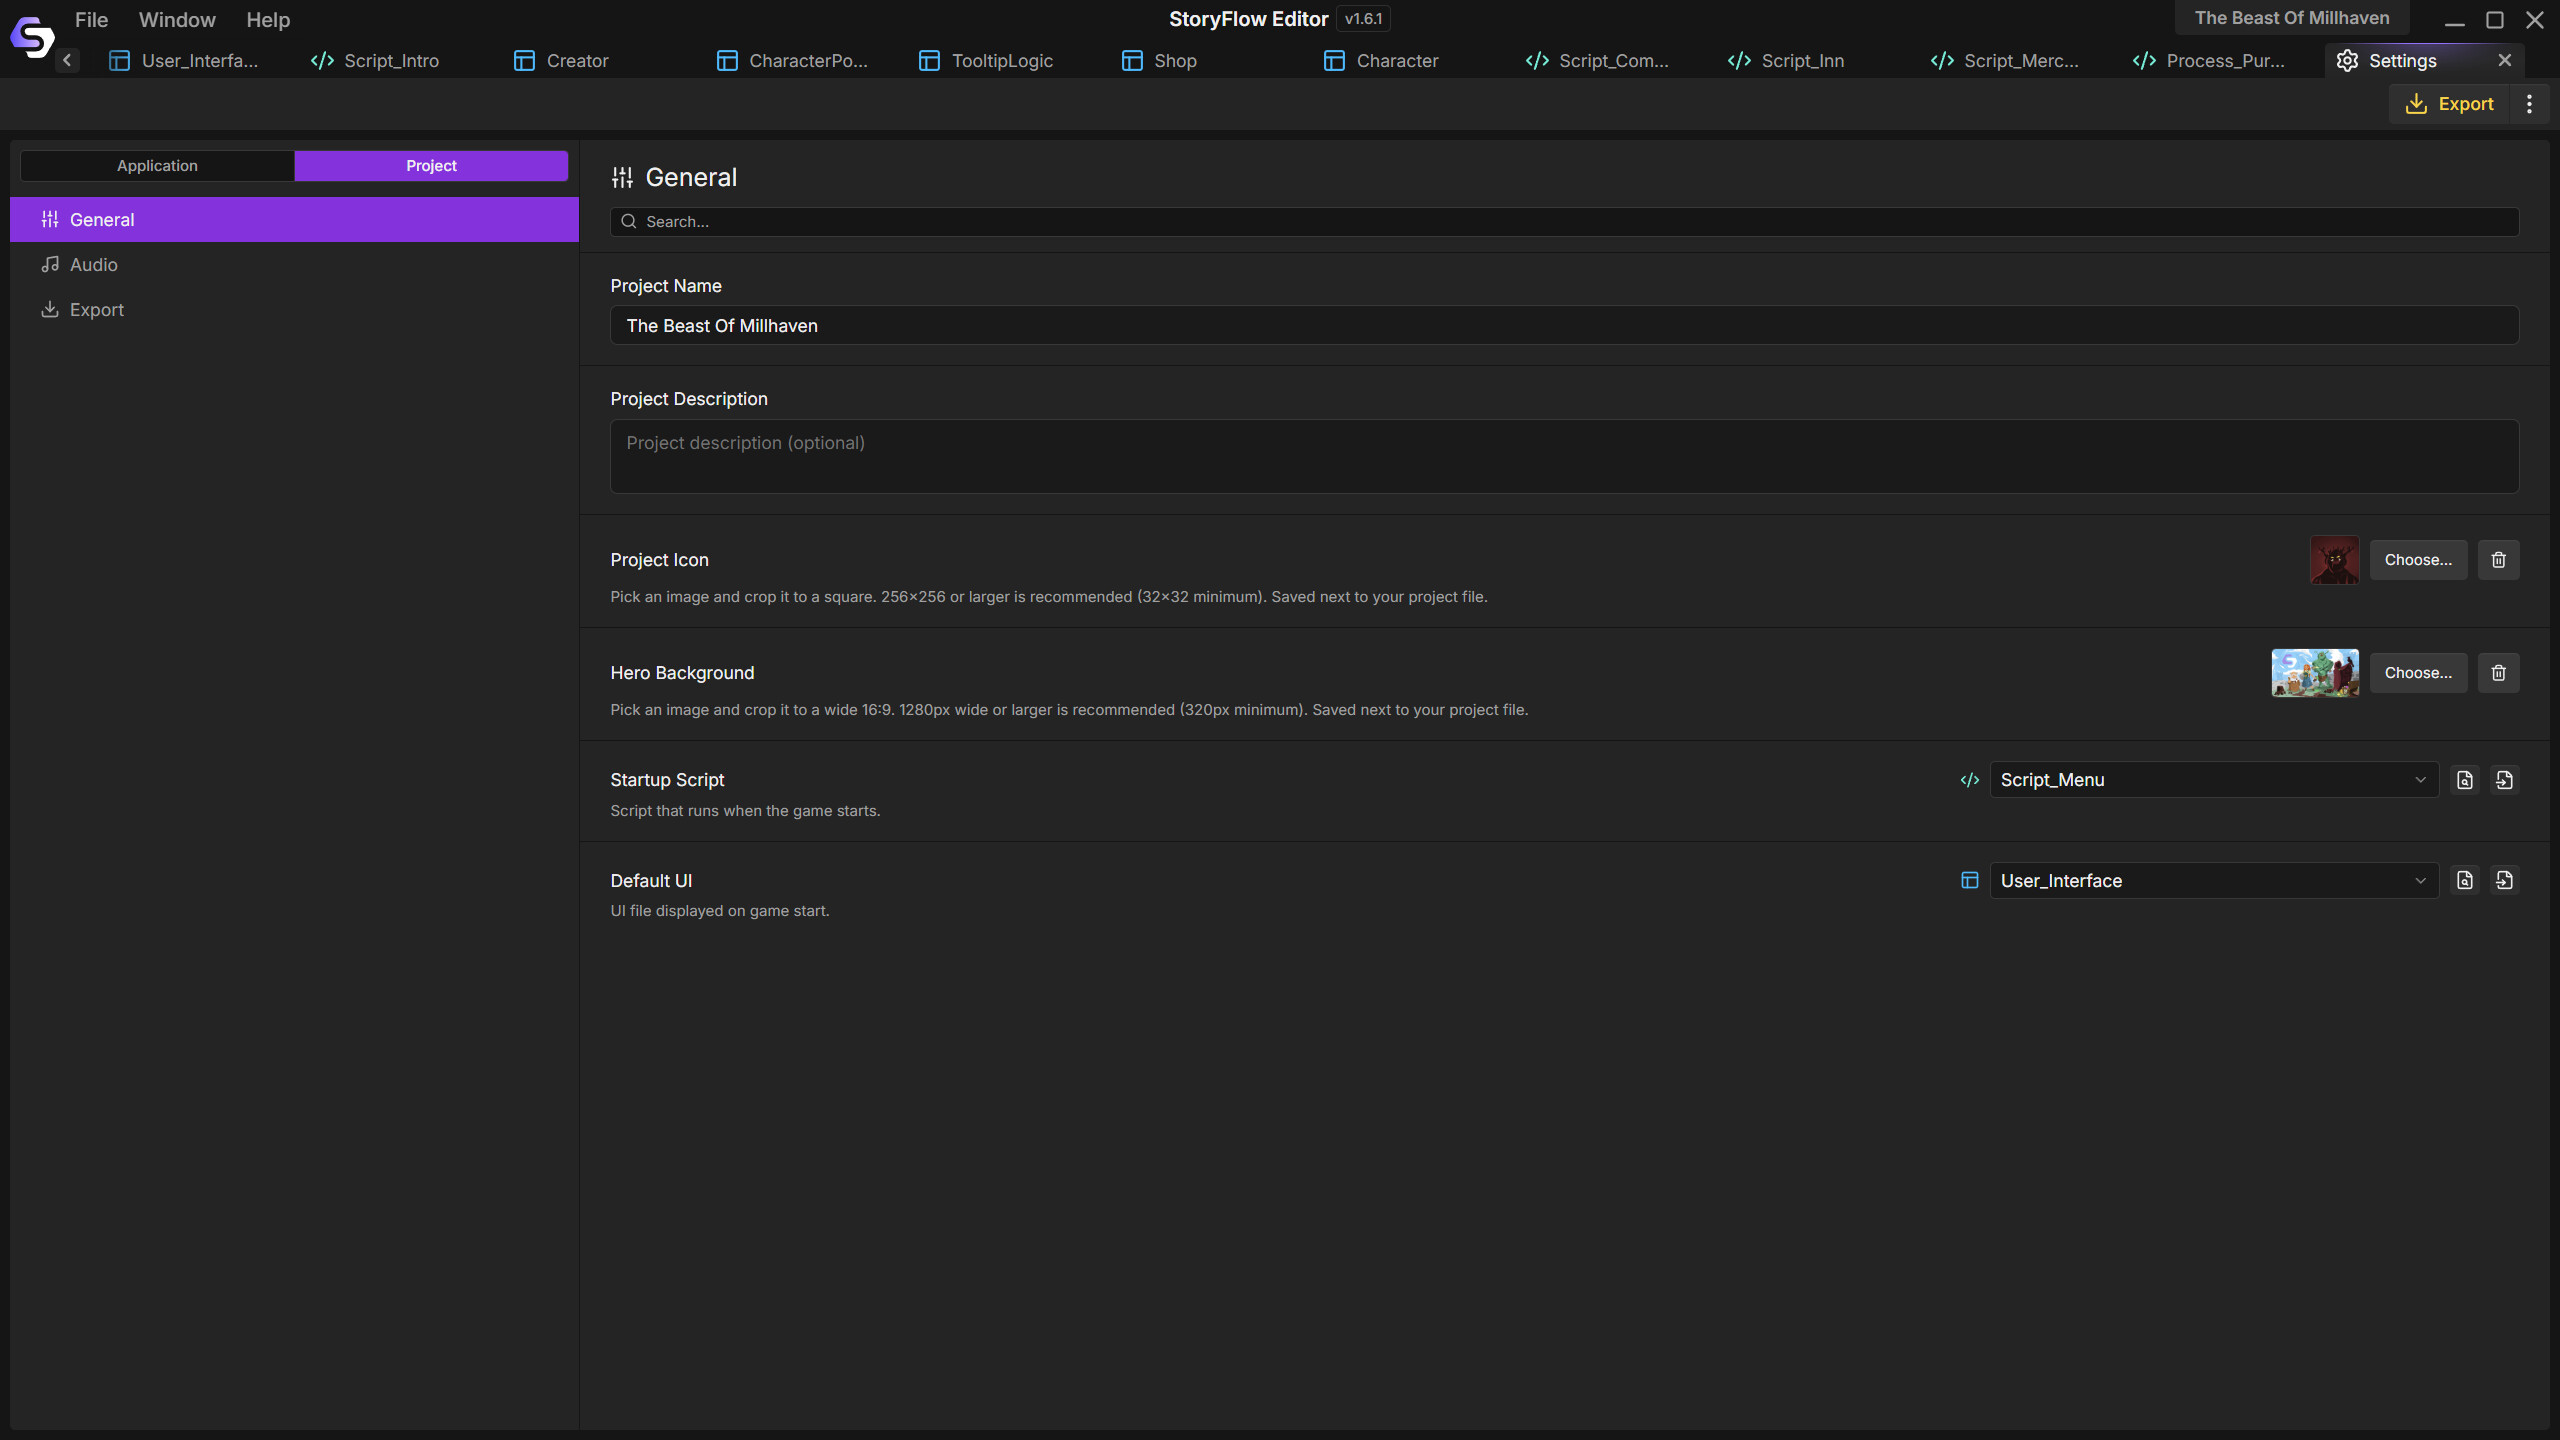Click the Character layout tab icon

pyautogui.click(x=1334, y=61)
